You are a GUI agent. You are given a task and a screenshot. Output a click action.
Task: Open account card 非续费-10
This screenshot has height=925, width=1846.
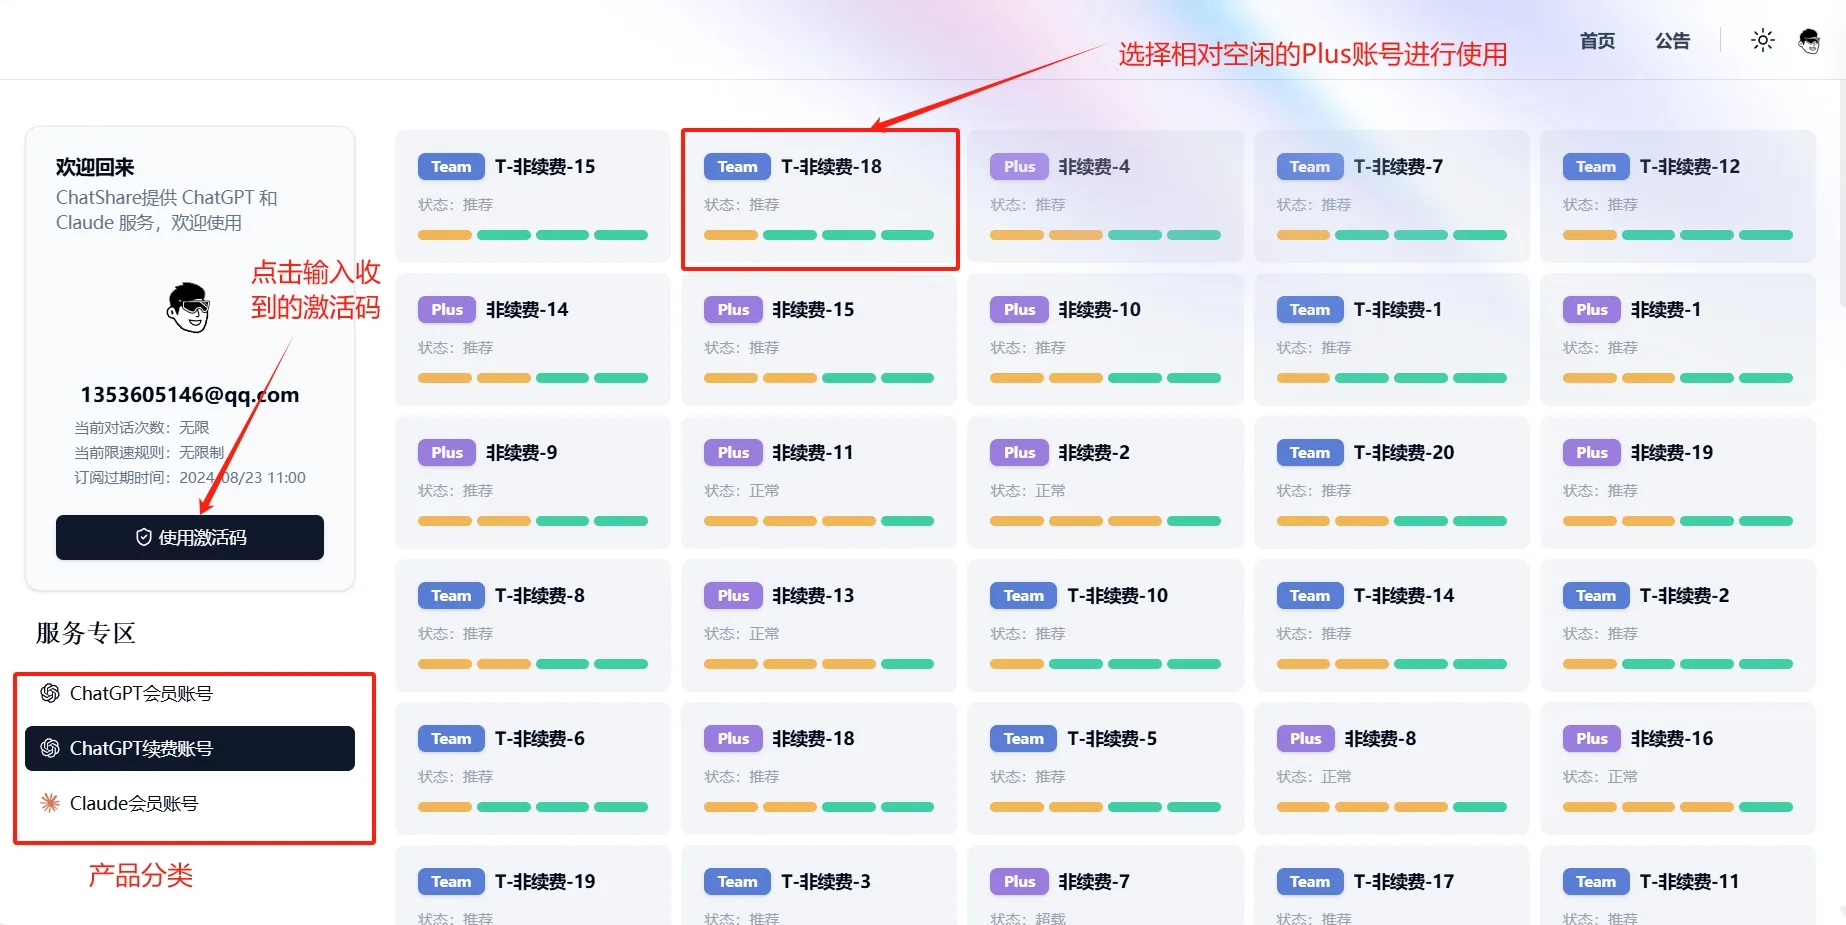coord(1105,340)
